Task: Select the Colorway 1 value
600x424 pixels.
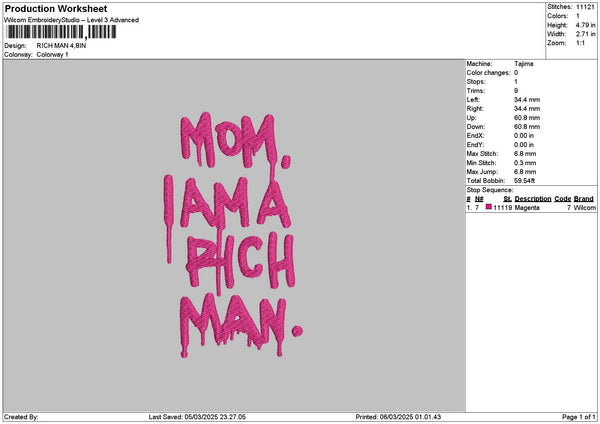Action: tap(52, 54)
